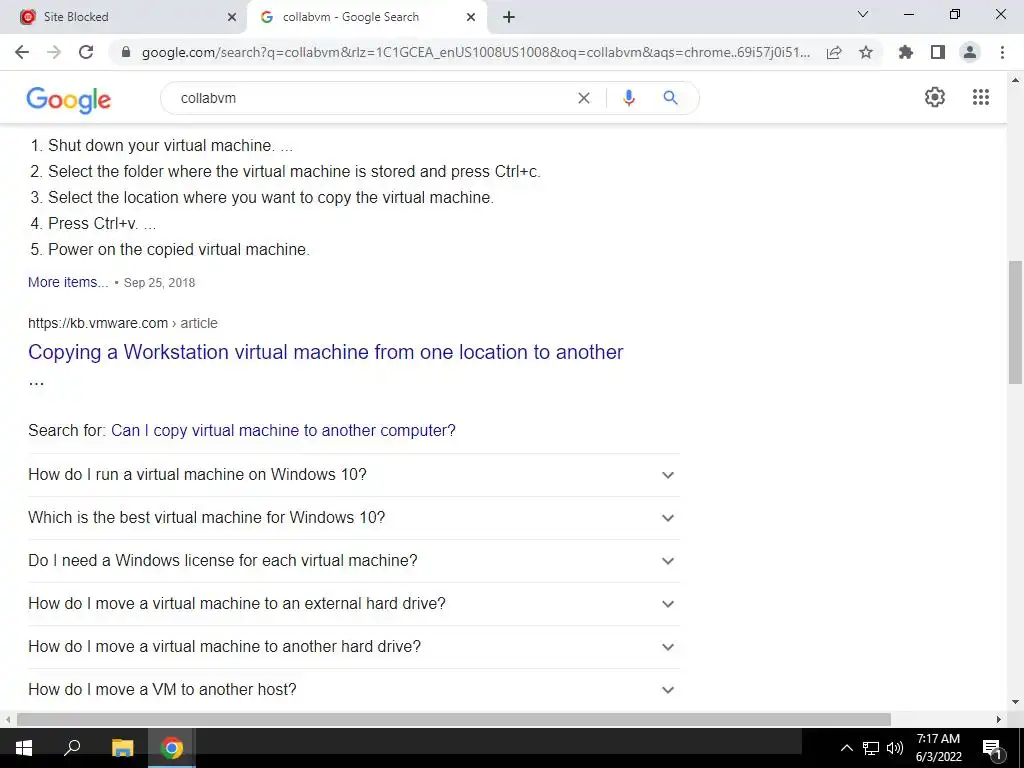Open the tab search chevron
Viewport: 1024px width, 768px height.
point(863,14)
